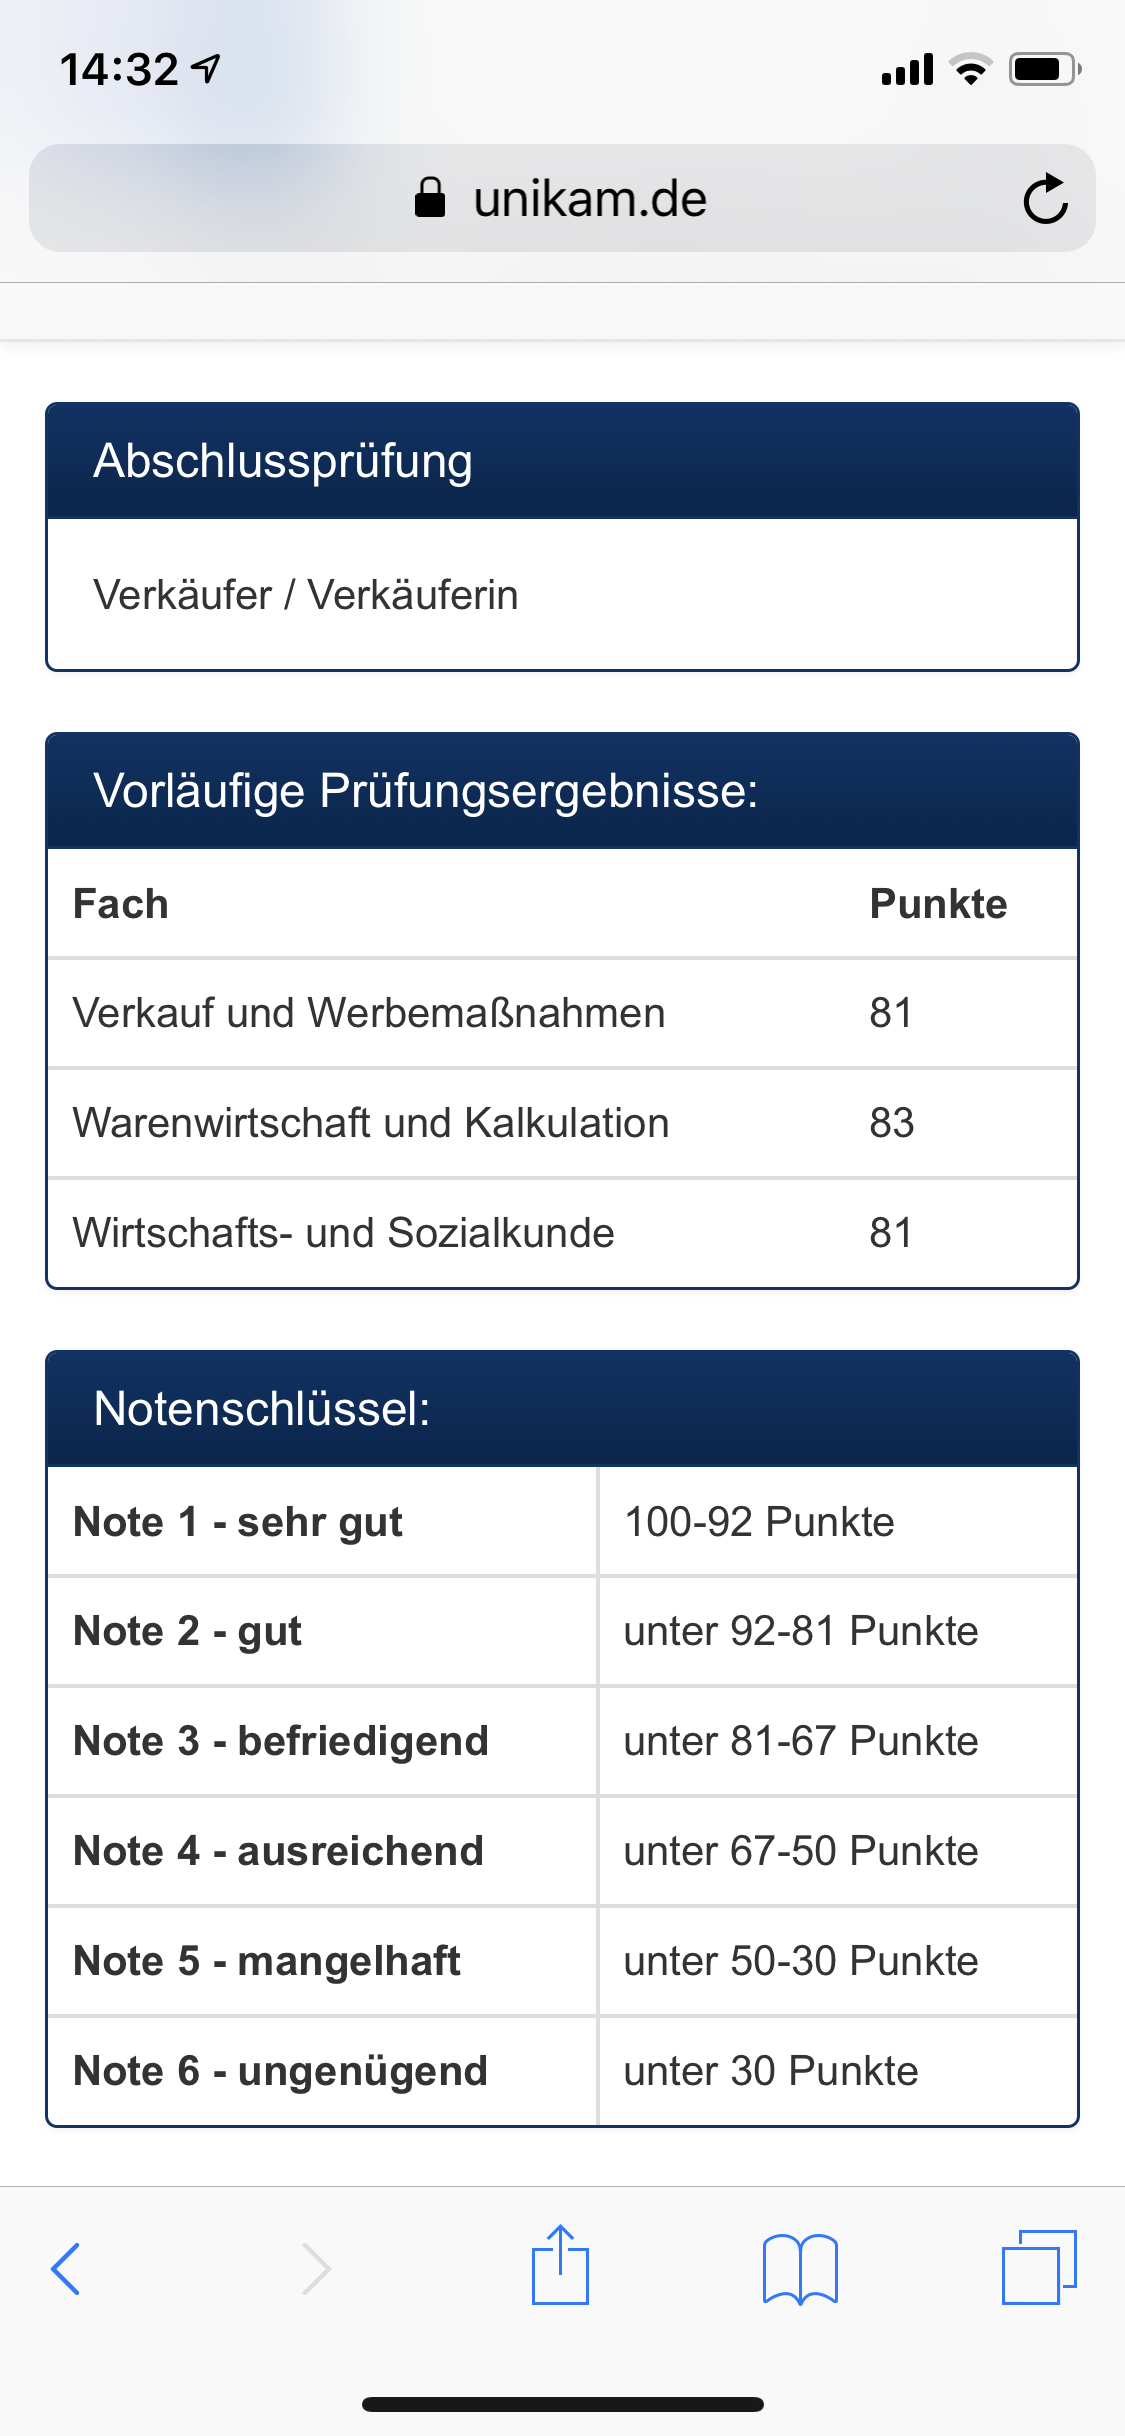Tap the Note 1 - sehr gut row
This screenshot has width=1125, height=2436.
562,1522
